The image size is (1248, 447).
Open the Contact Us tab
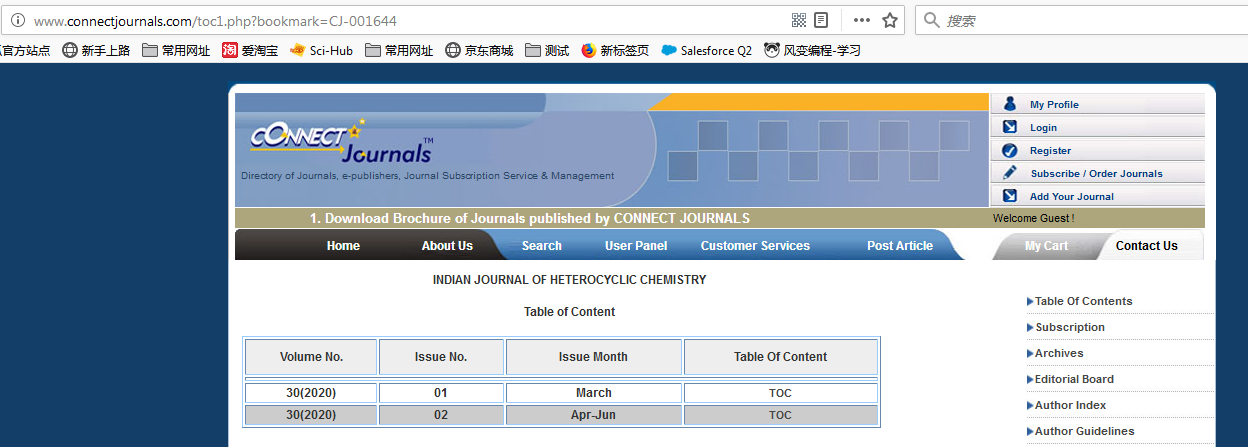[x=1147, y=246]
